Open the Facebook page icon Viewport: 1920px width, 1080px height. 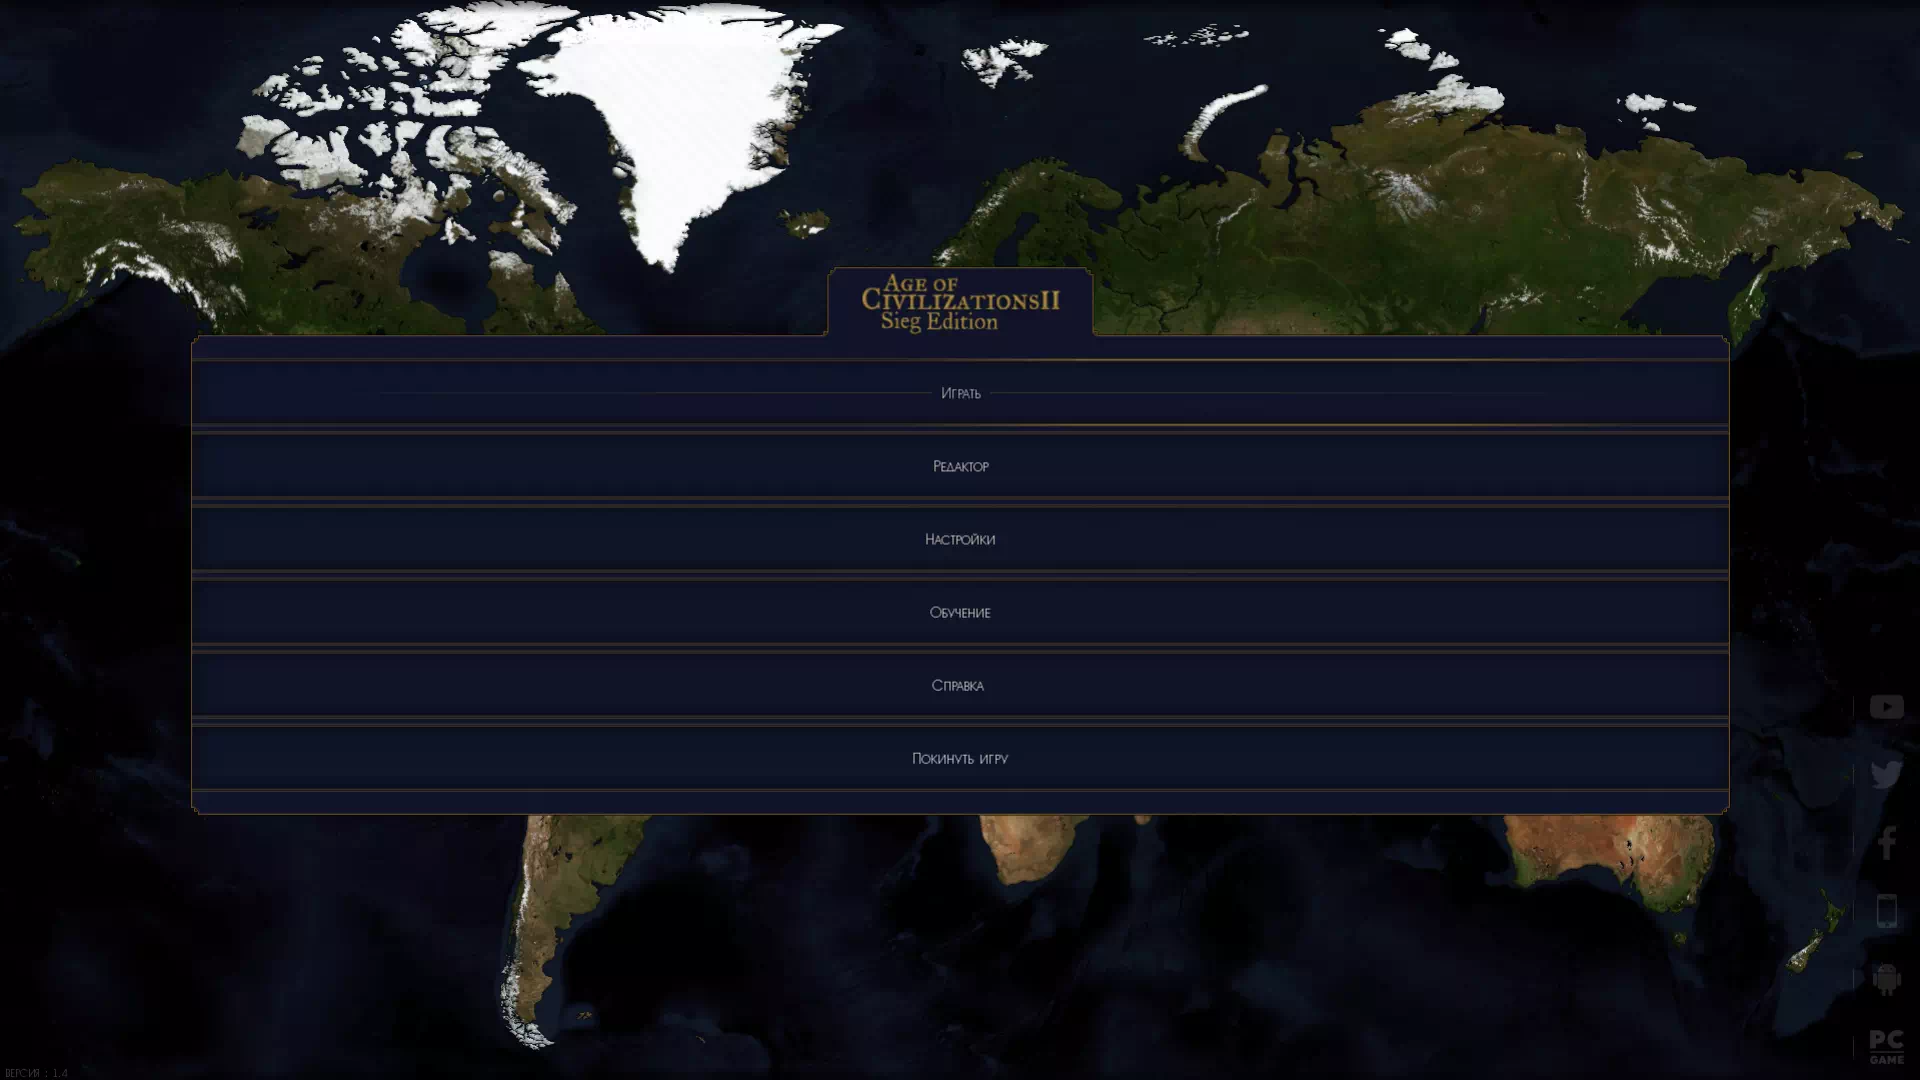click(1886, 843)
